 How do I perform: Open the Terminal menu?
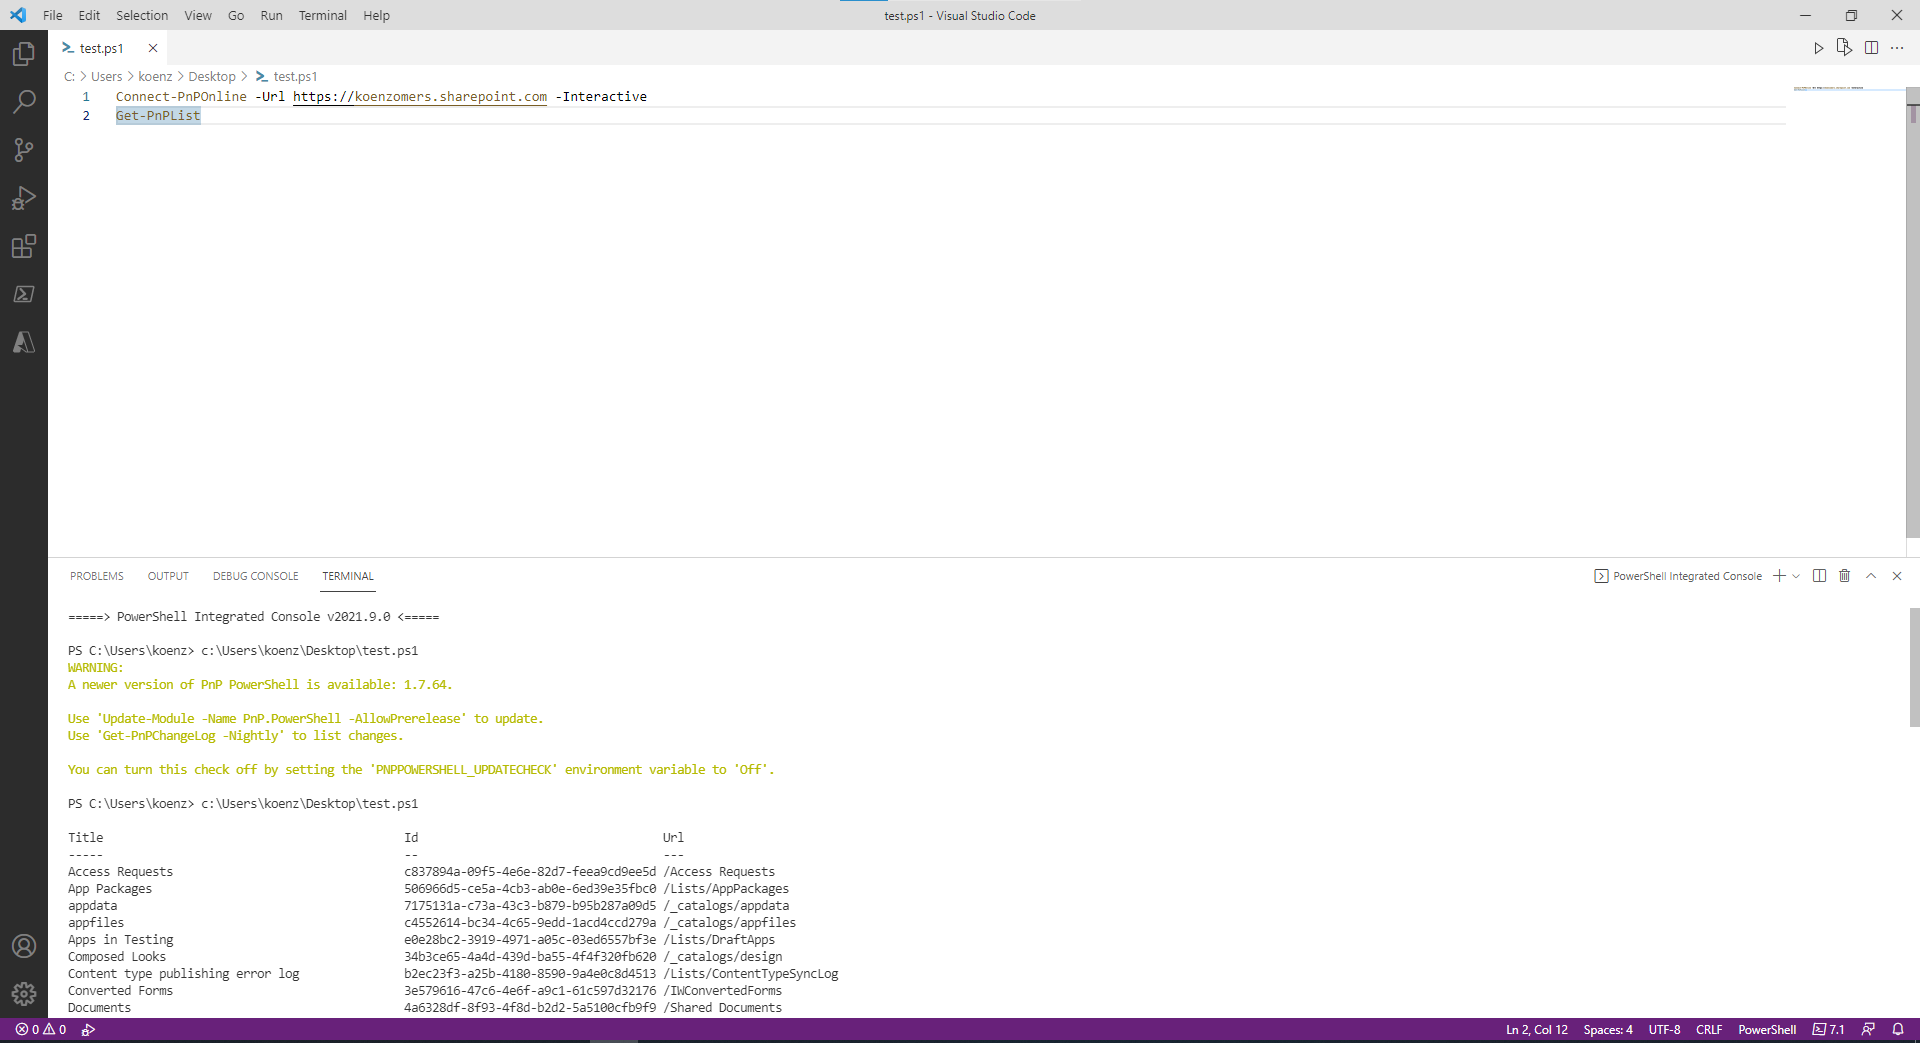(x=323, y=15)
